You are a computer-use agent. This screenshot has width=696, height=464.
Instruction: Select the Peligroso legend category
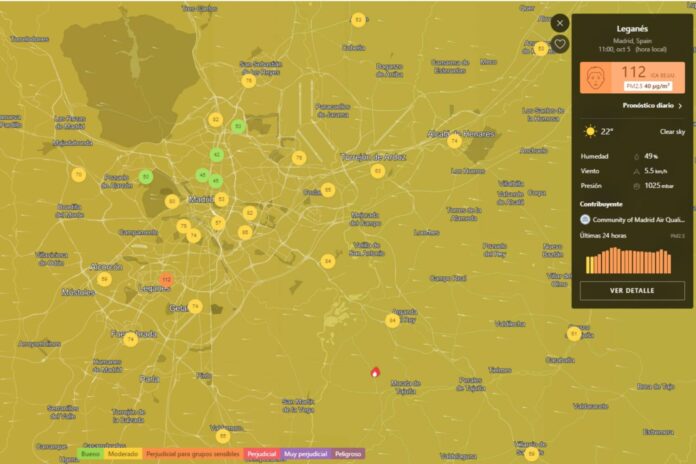[348, 453]
